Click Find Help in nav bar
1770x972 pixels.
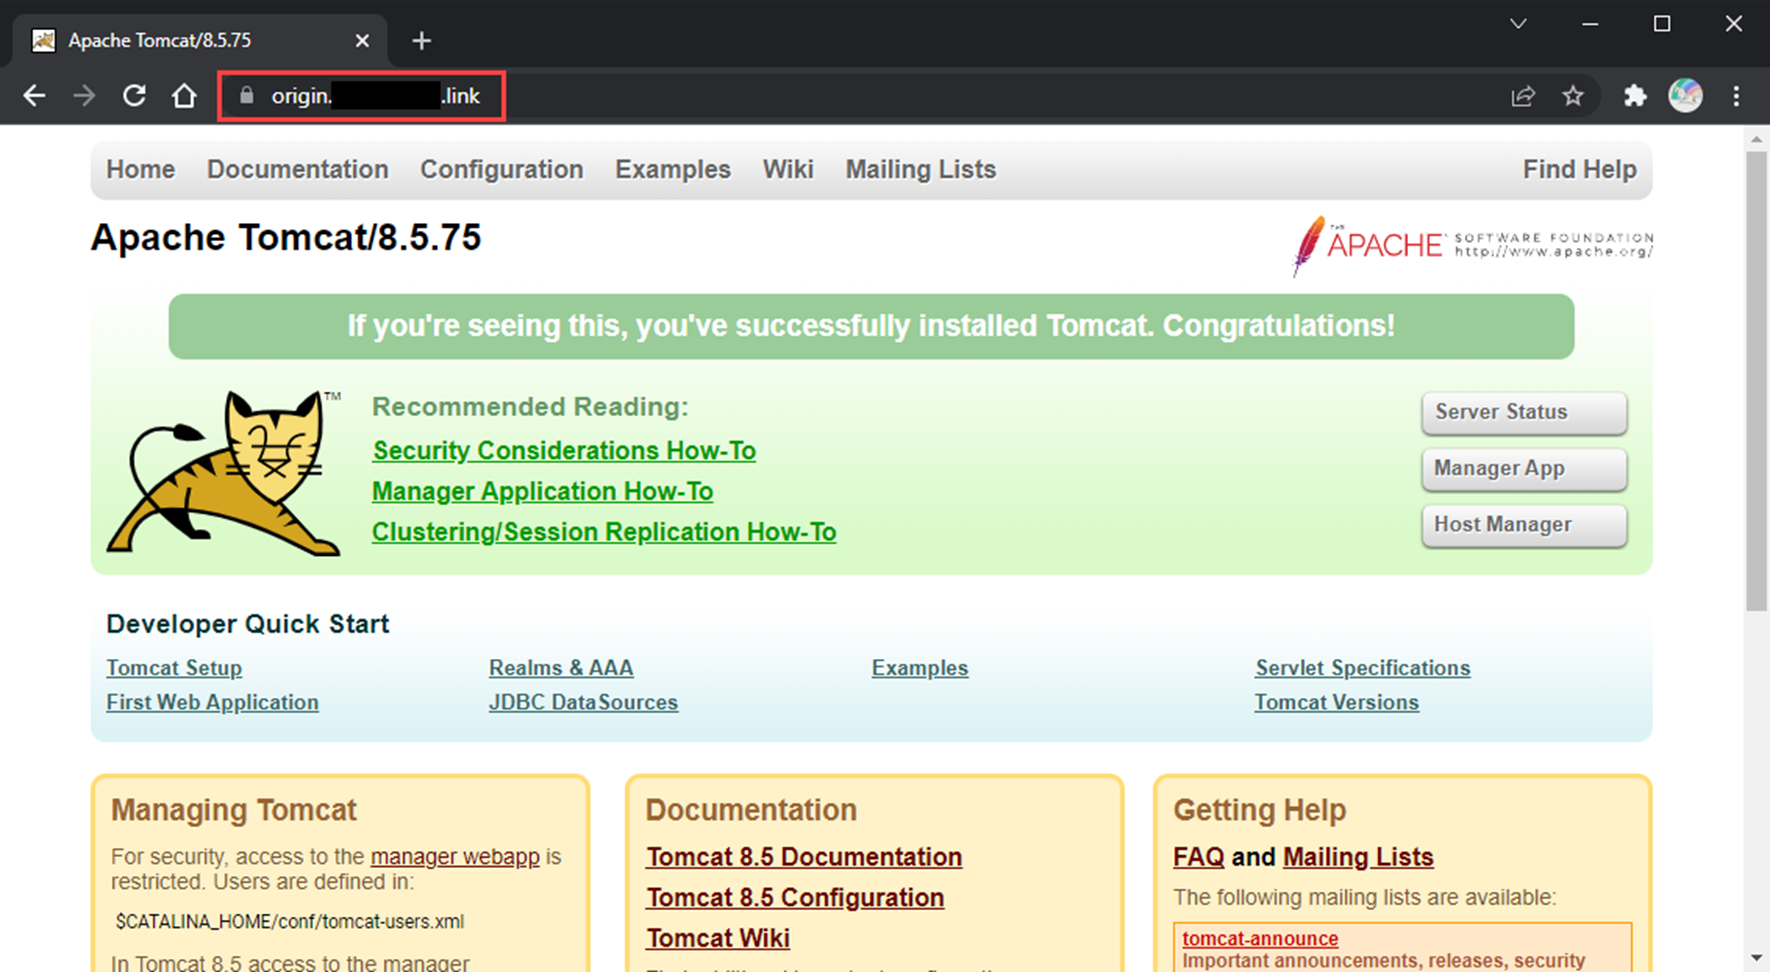1580,170
